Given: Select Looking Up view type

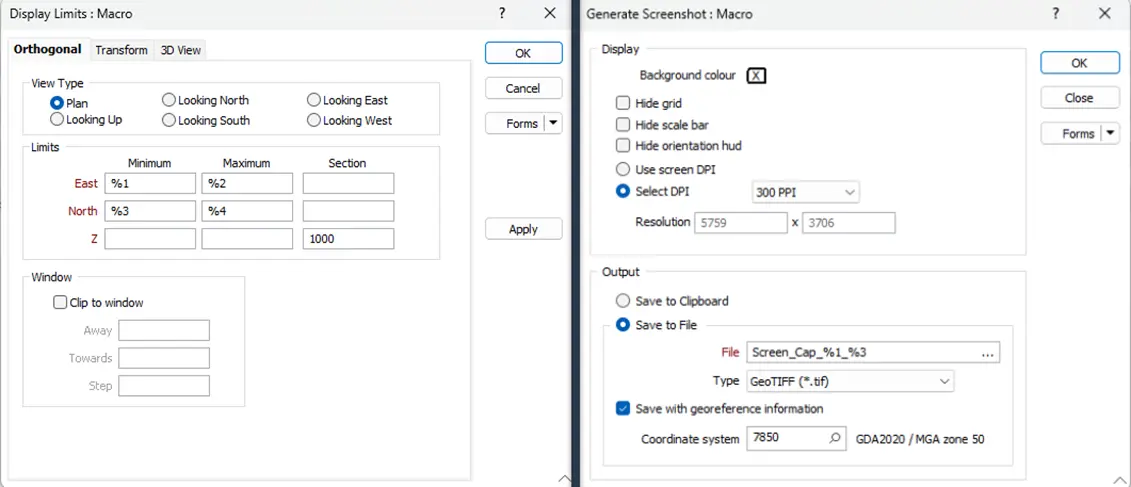Looking at the screenshot, I should 57,119.
